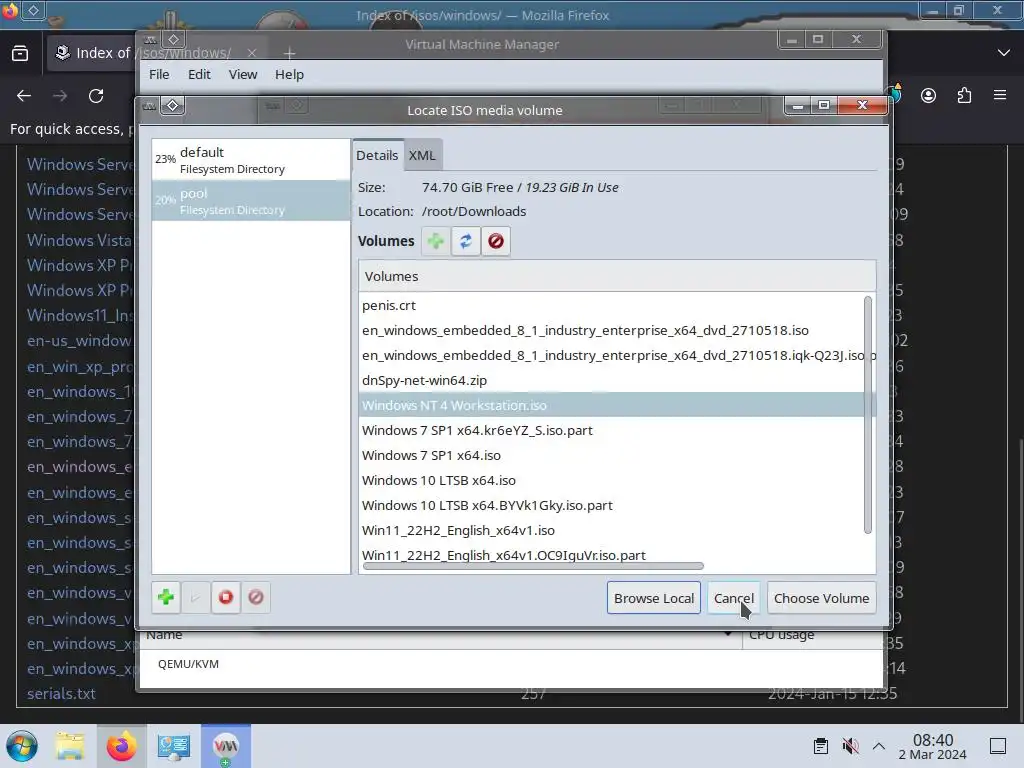The image size is (1024, 768).
Task: Select QEMU/KVM connection row
Action: pyautogui.click(x=511, y=664)
